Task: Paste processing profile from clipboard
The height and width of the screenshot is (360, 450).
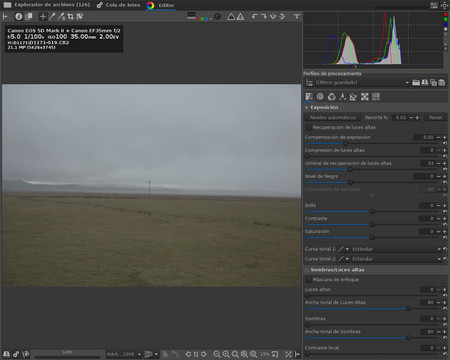Action: 442,82
